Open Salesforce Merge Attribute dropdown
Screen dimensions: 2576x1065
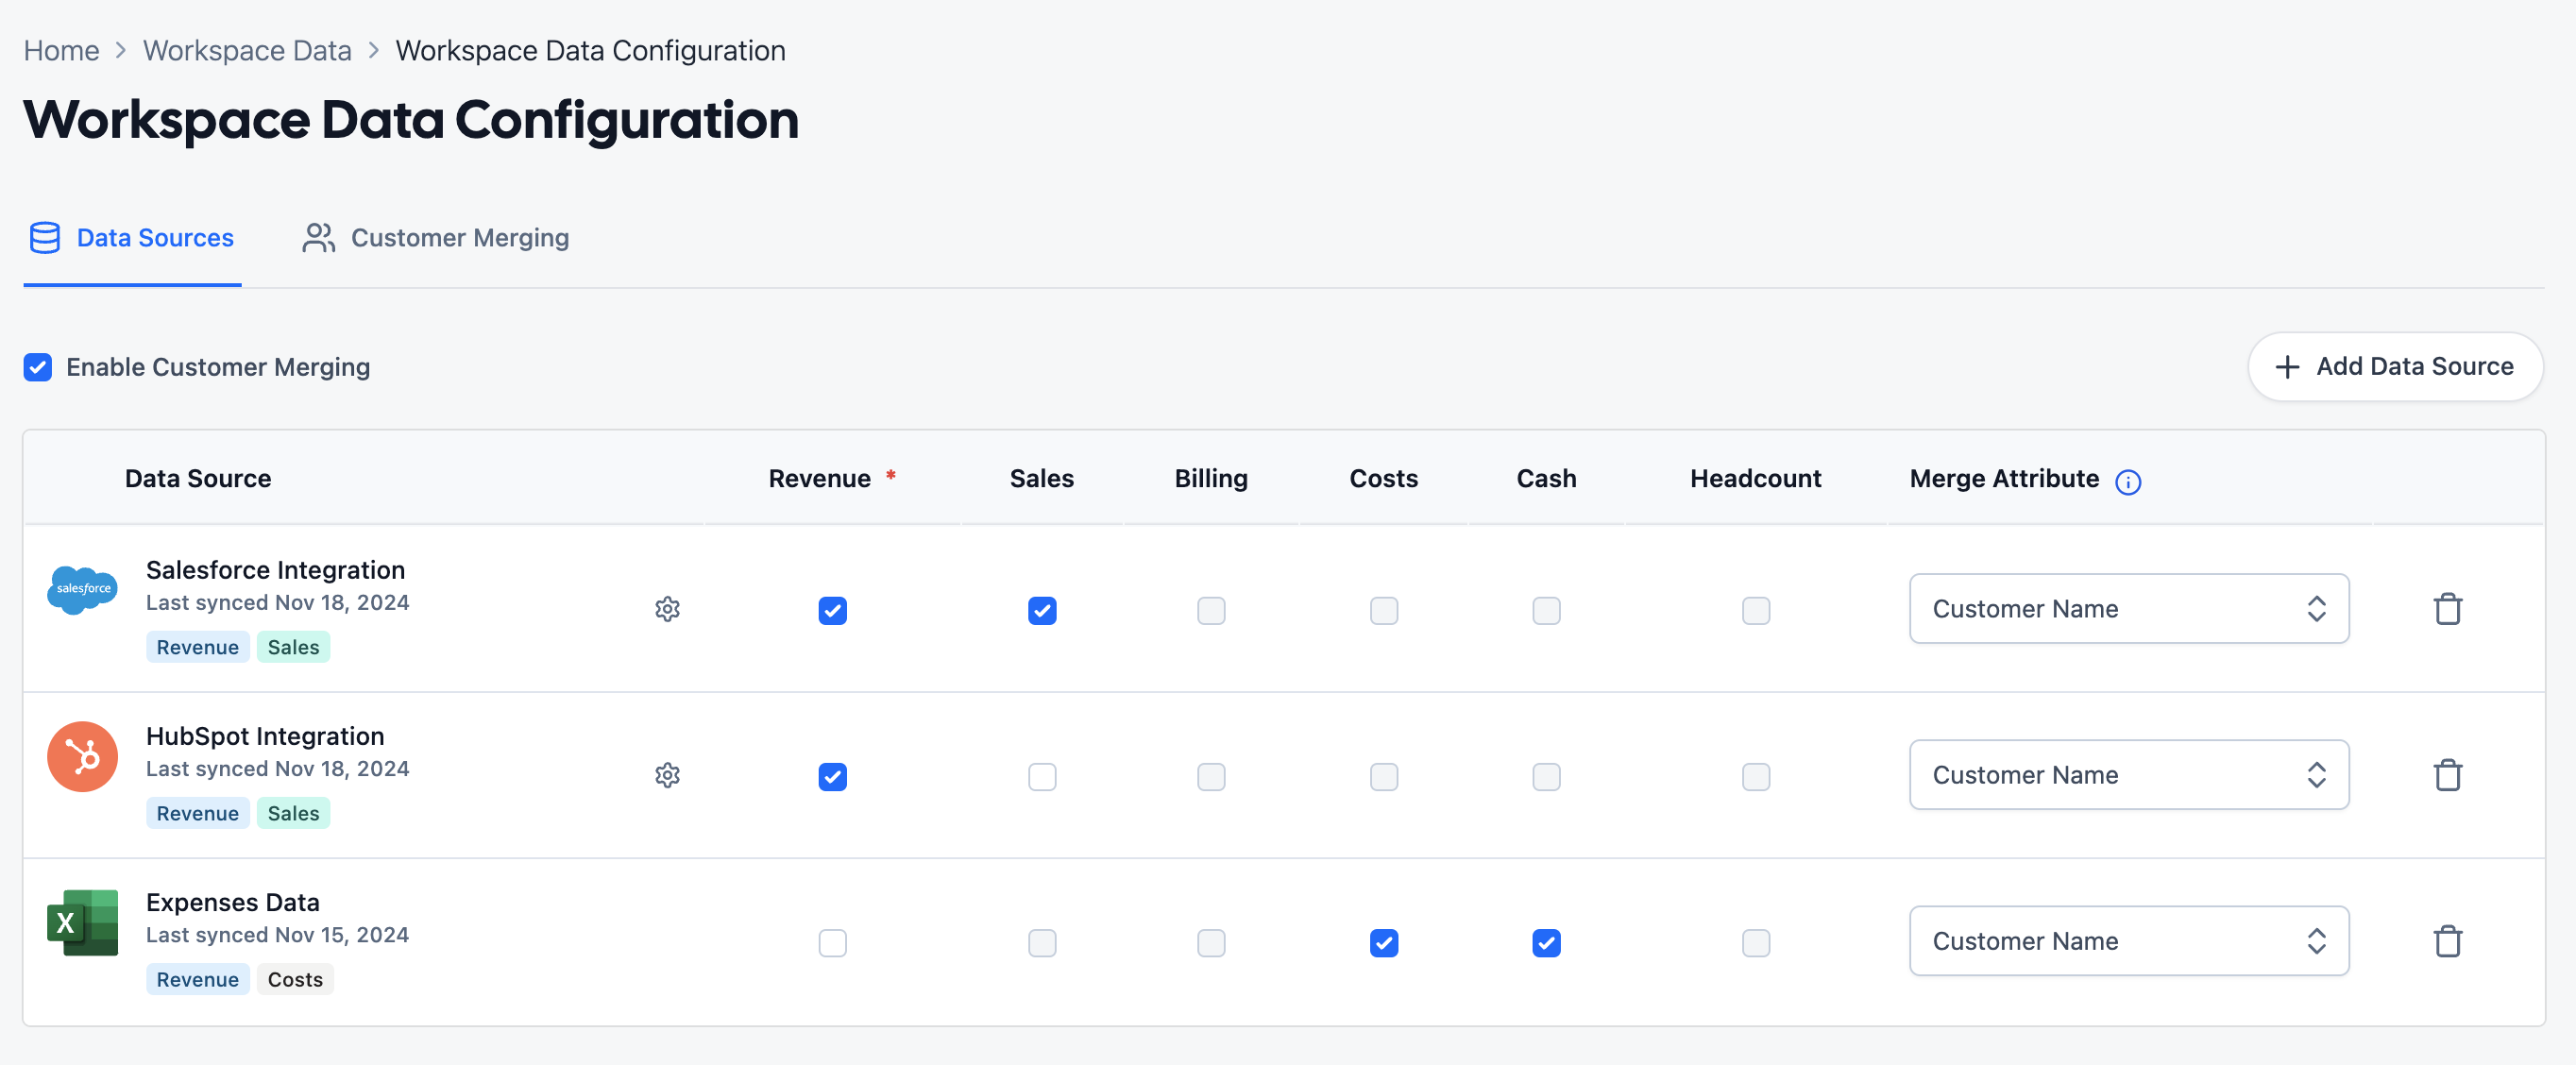(x=2128, y=609)
